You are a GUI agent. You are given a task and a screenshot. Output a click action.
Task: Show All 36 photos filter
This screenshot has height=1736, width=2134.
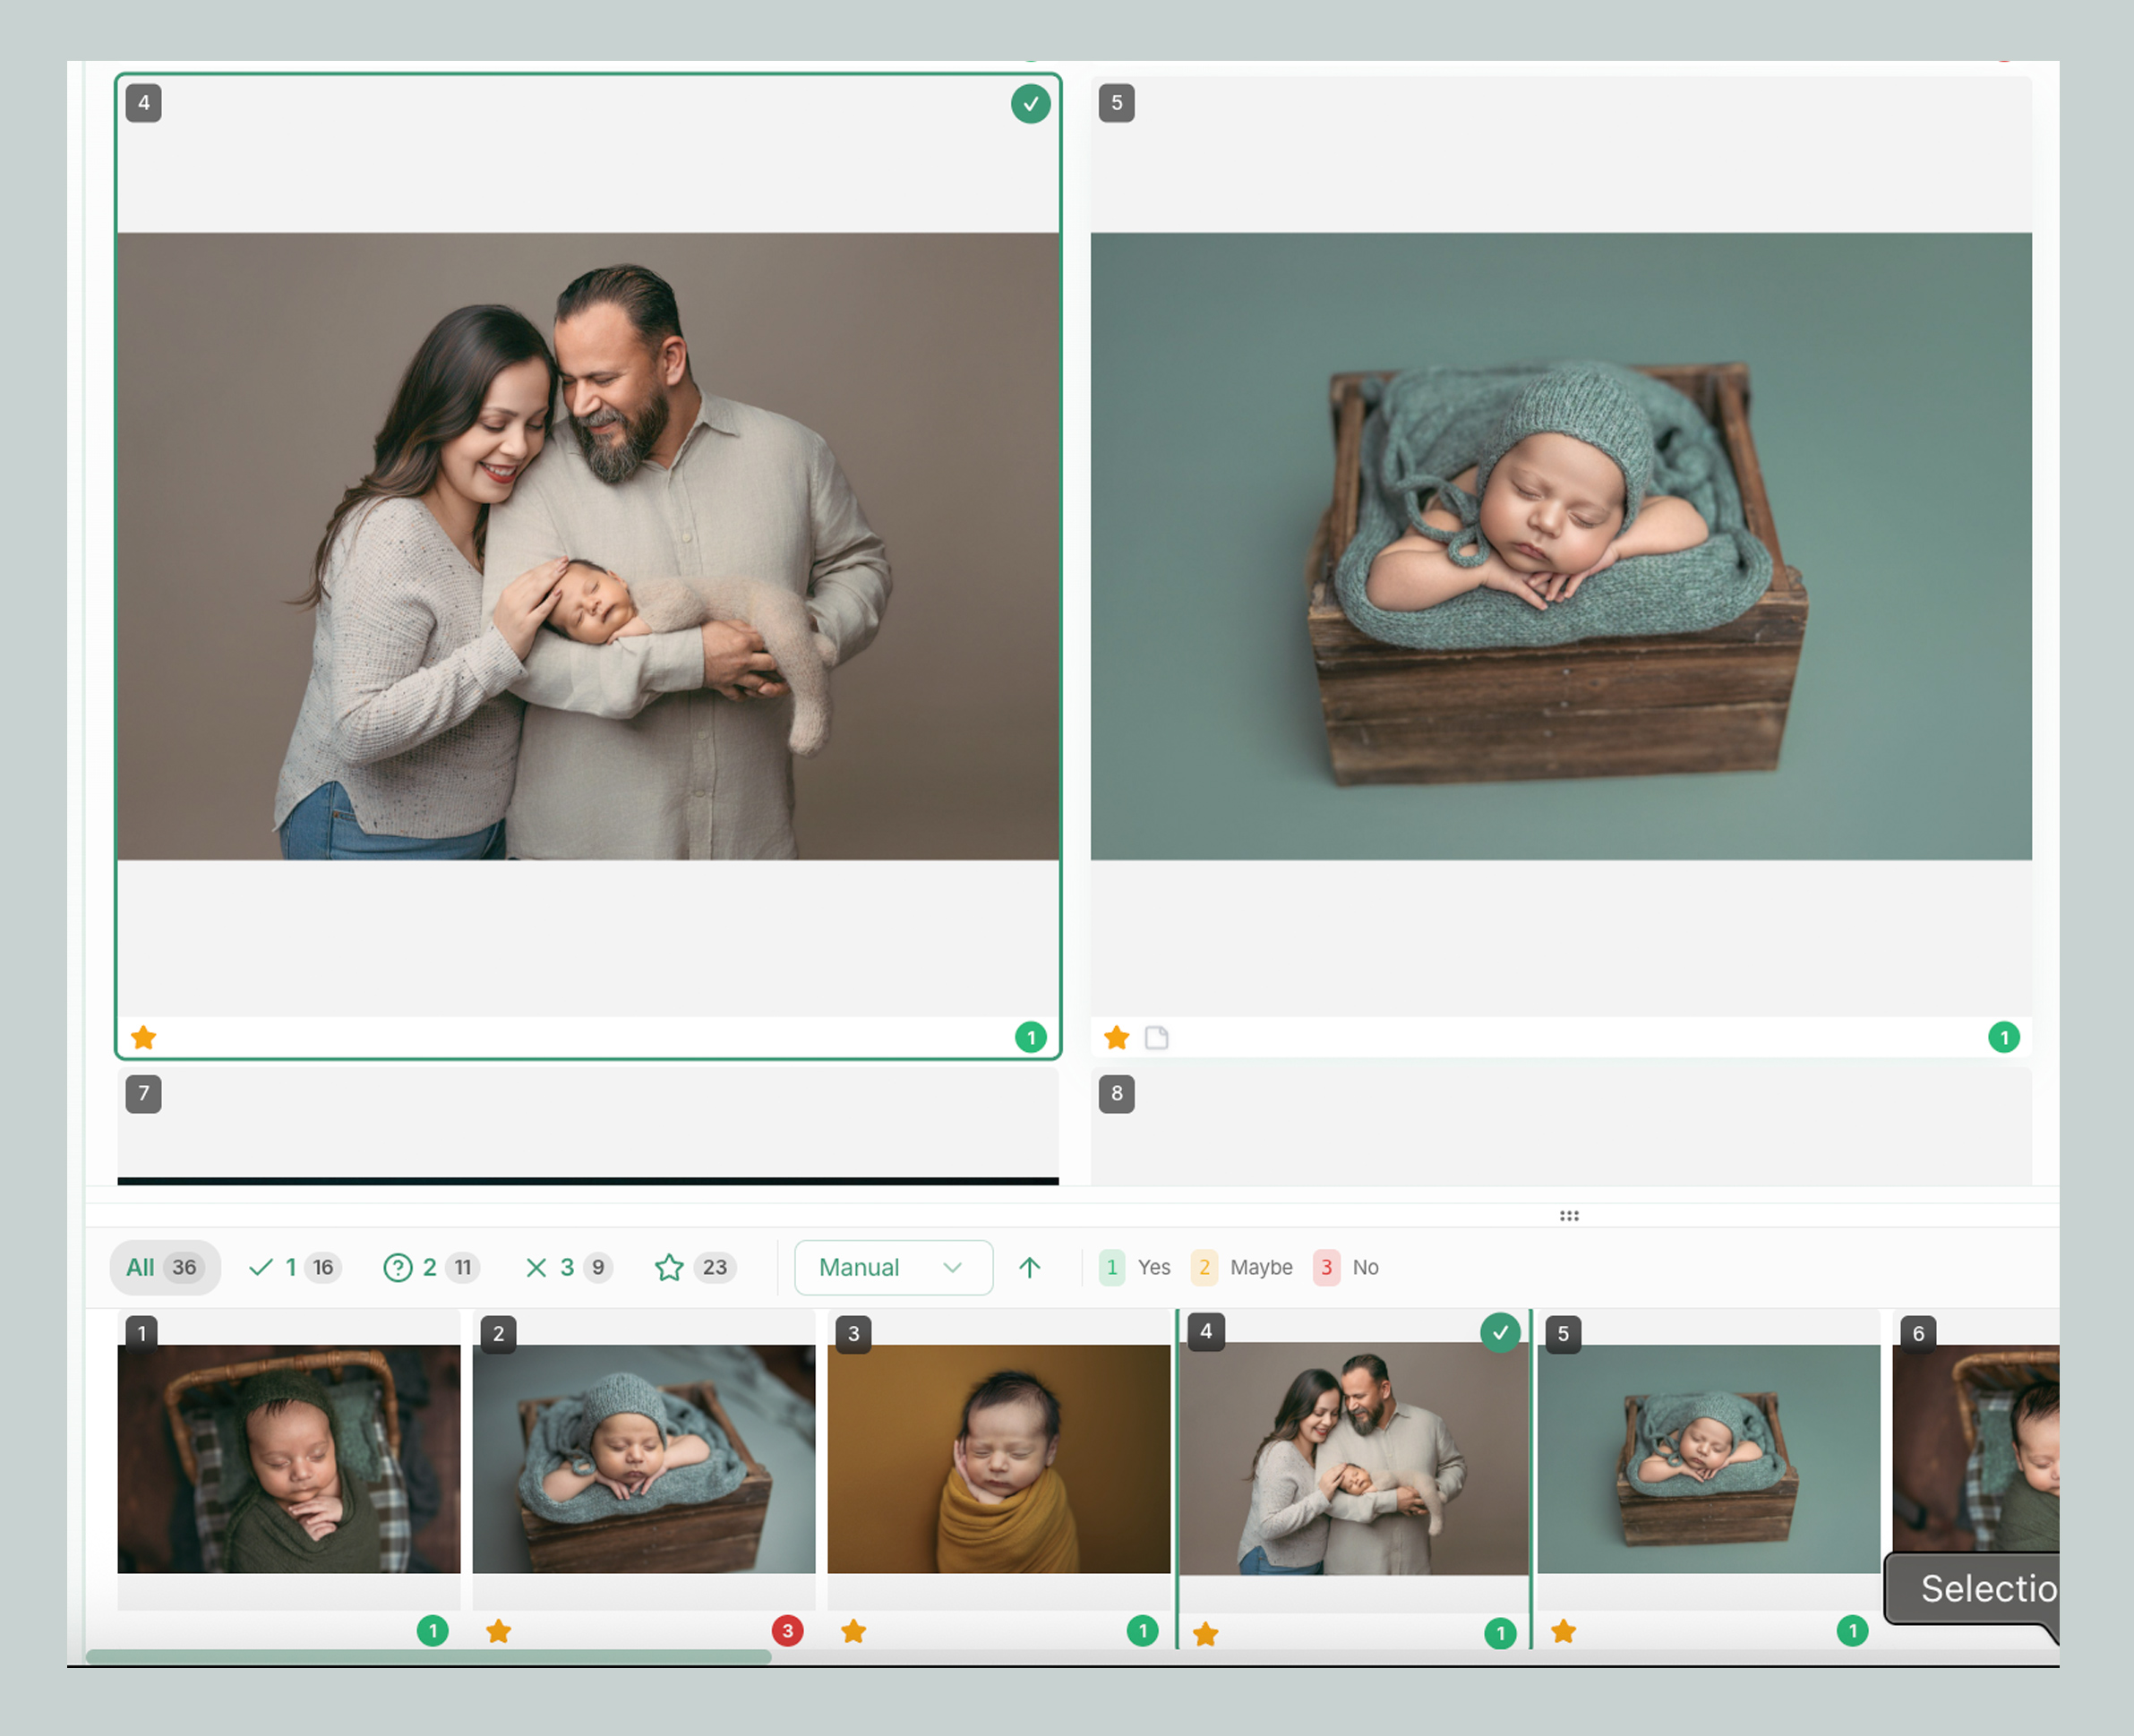tap(164, 1268)
